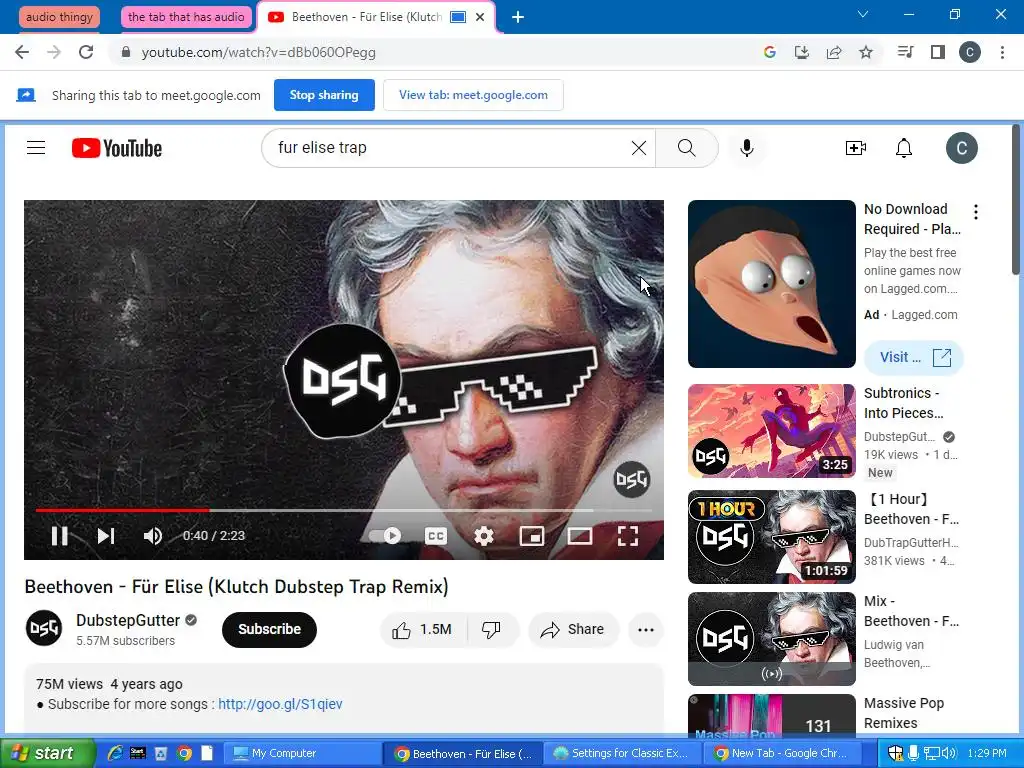Screen dimensions: 1024x768
Task: Open the DubstepGutter channel name
Action: (x=128, y=620)
